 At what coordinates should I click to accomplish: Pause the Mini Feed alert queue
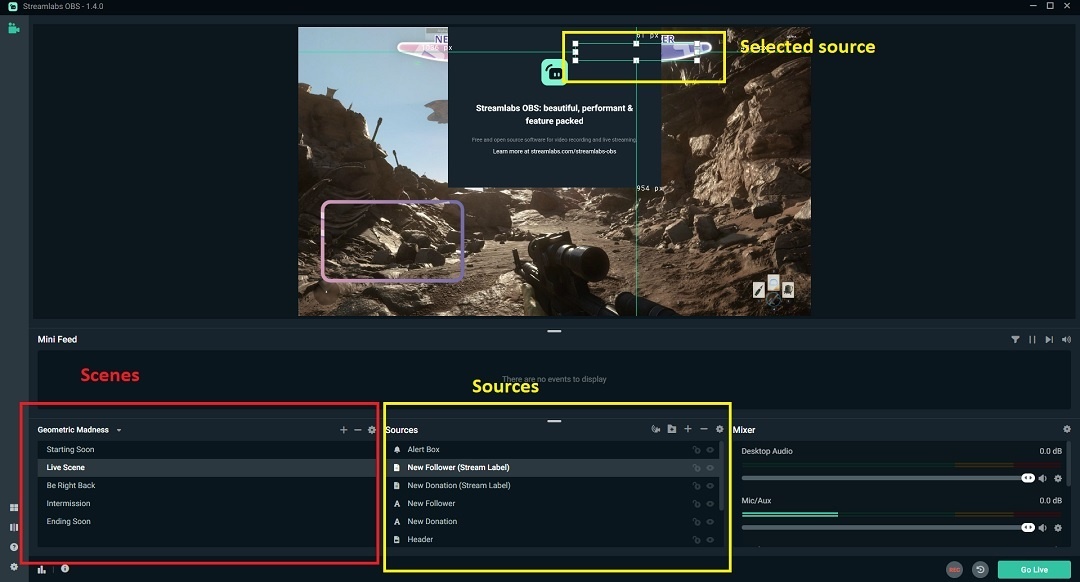[x=1032, y=340]
